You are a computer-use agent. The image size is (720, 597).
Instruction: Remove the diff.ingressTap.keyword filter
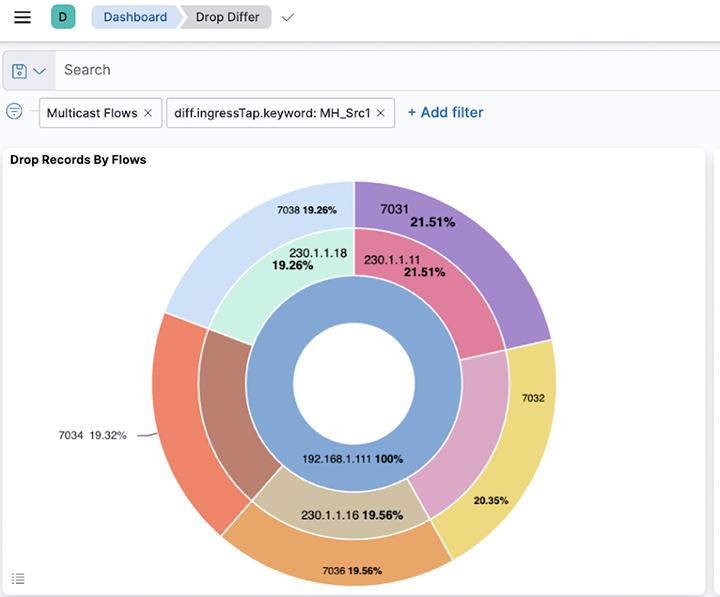[x=382, y=113]
